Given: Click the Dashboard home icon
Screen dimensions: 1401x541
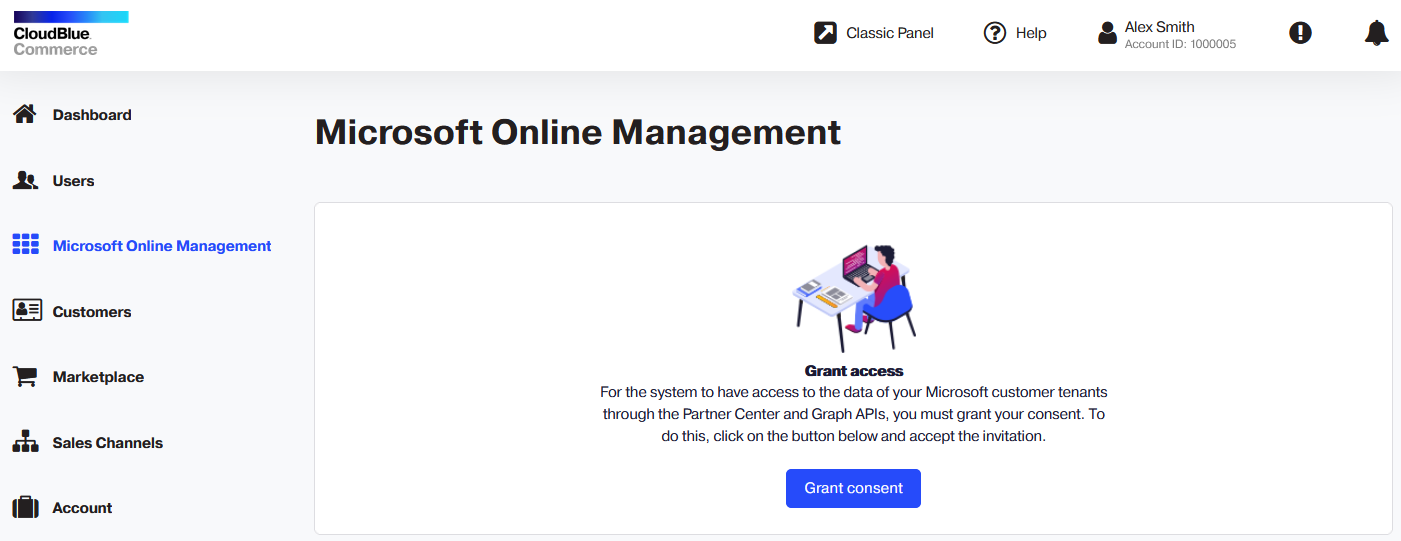Looking at the screenshot, I should [25, 114].
